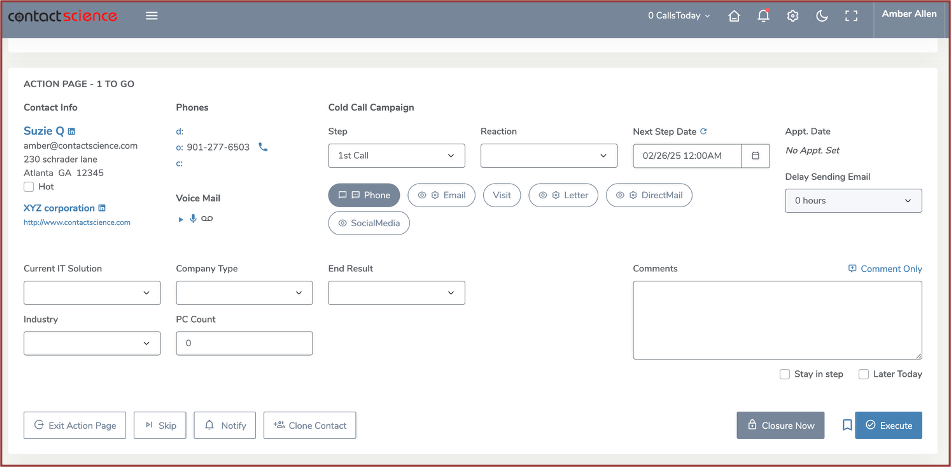Click the PC Count input field
This screenshot has height=468, width=952.
coord(244,344)
